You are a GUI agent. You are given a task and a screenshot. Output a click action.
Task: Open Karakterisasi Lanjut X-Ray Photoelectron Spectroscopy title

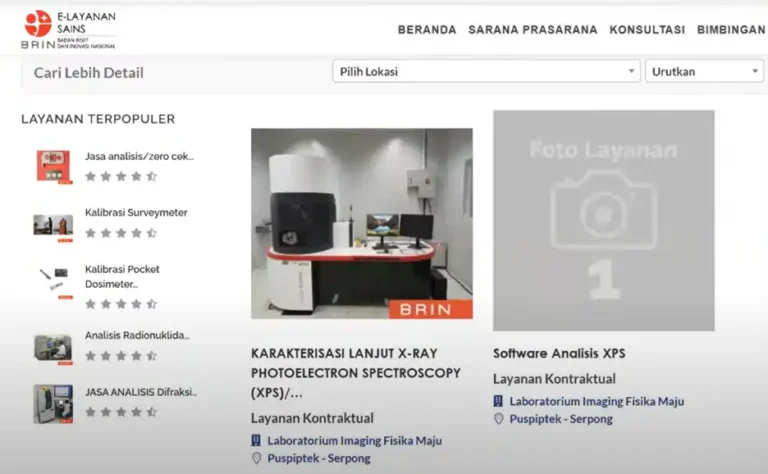tap(355, 372)
